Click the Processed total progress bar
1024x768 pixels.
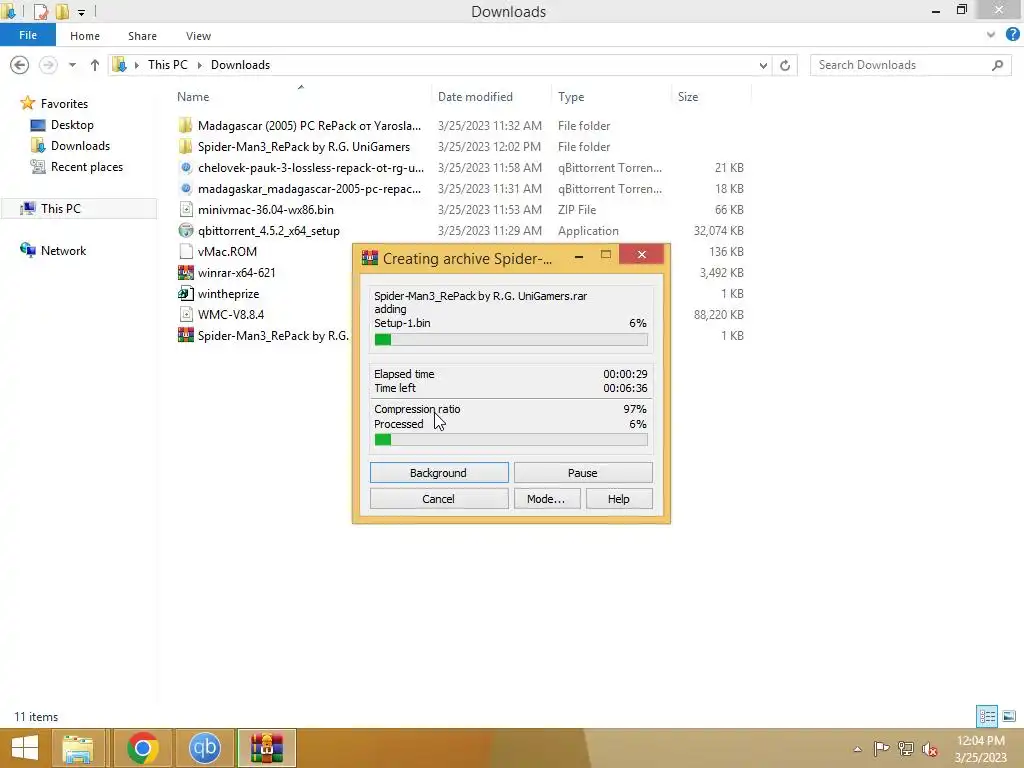(511, 440)
